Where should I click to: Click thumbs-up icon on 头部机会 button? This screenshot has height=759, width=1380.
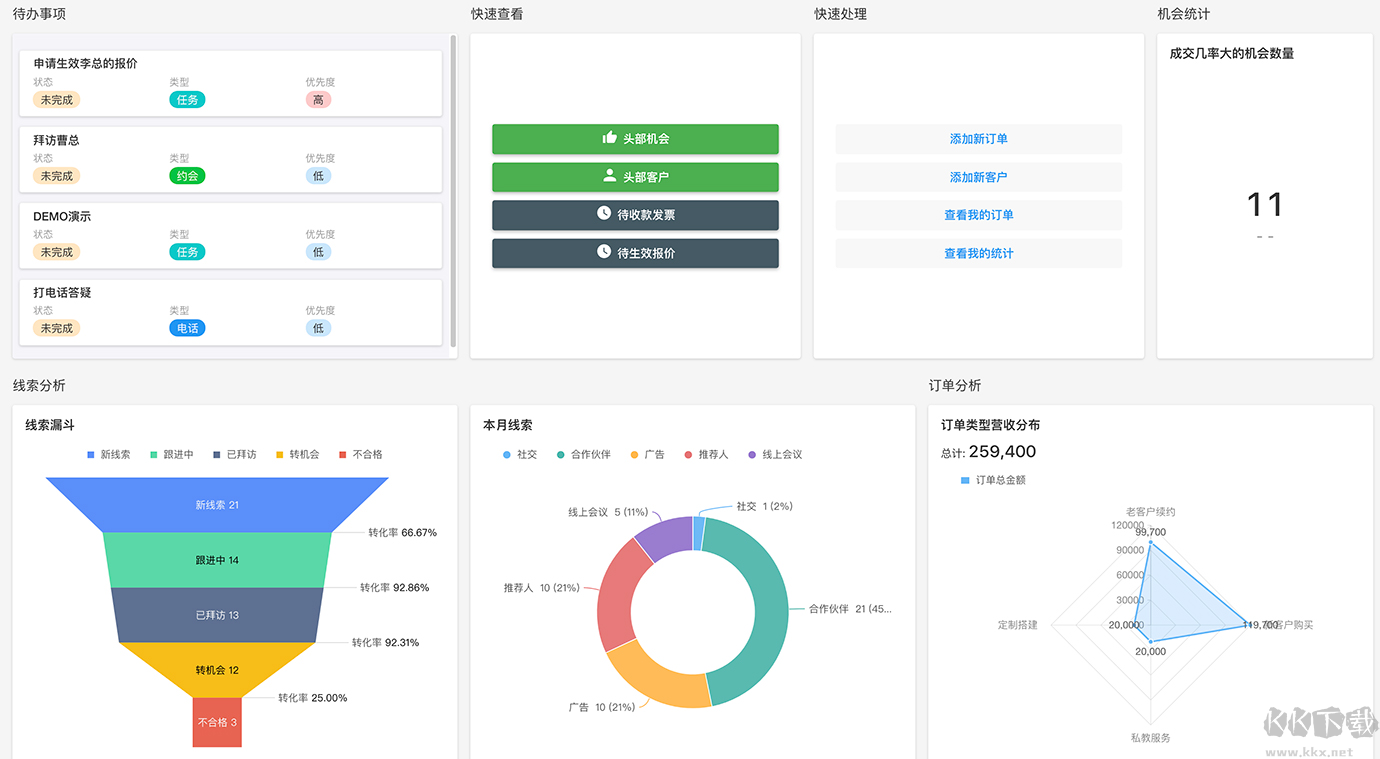click(609, 138)
